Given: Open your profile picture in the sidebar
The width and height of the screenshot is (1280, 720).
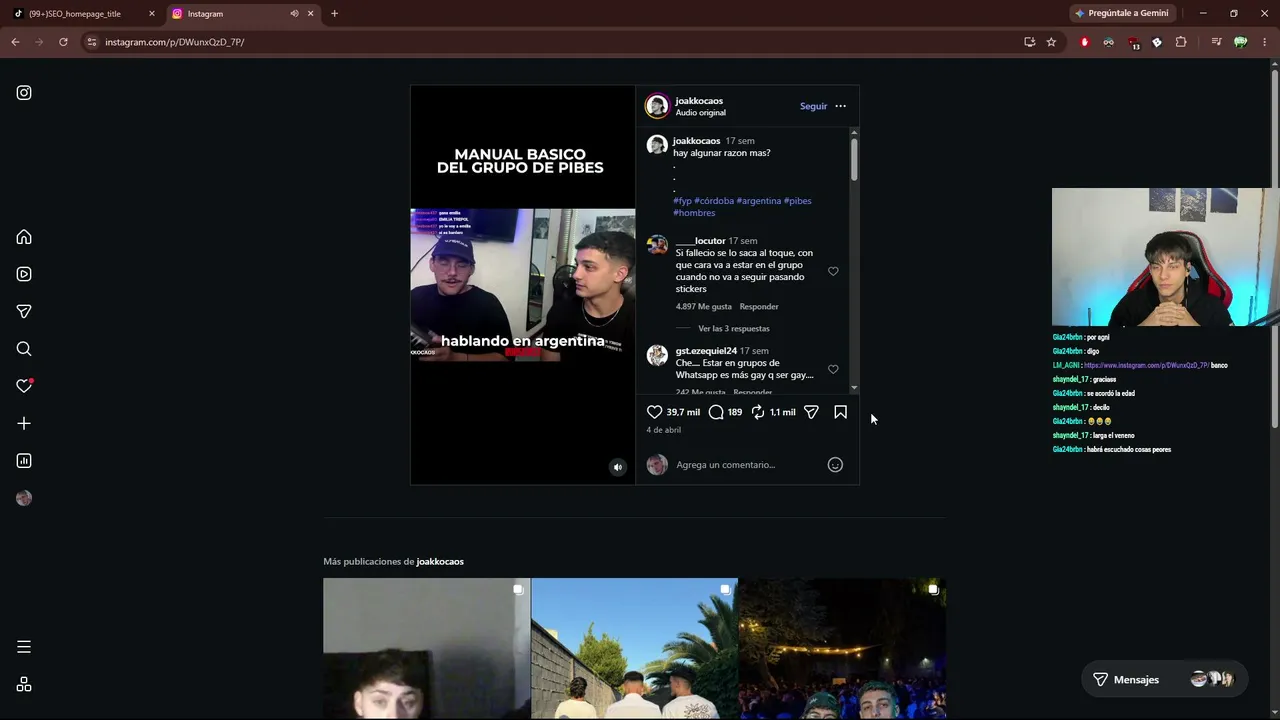Looking at the screenshot, I should tap(24, 498).
